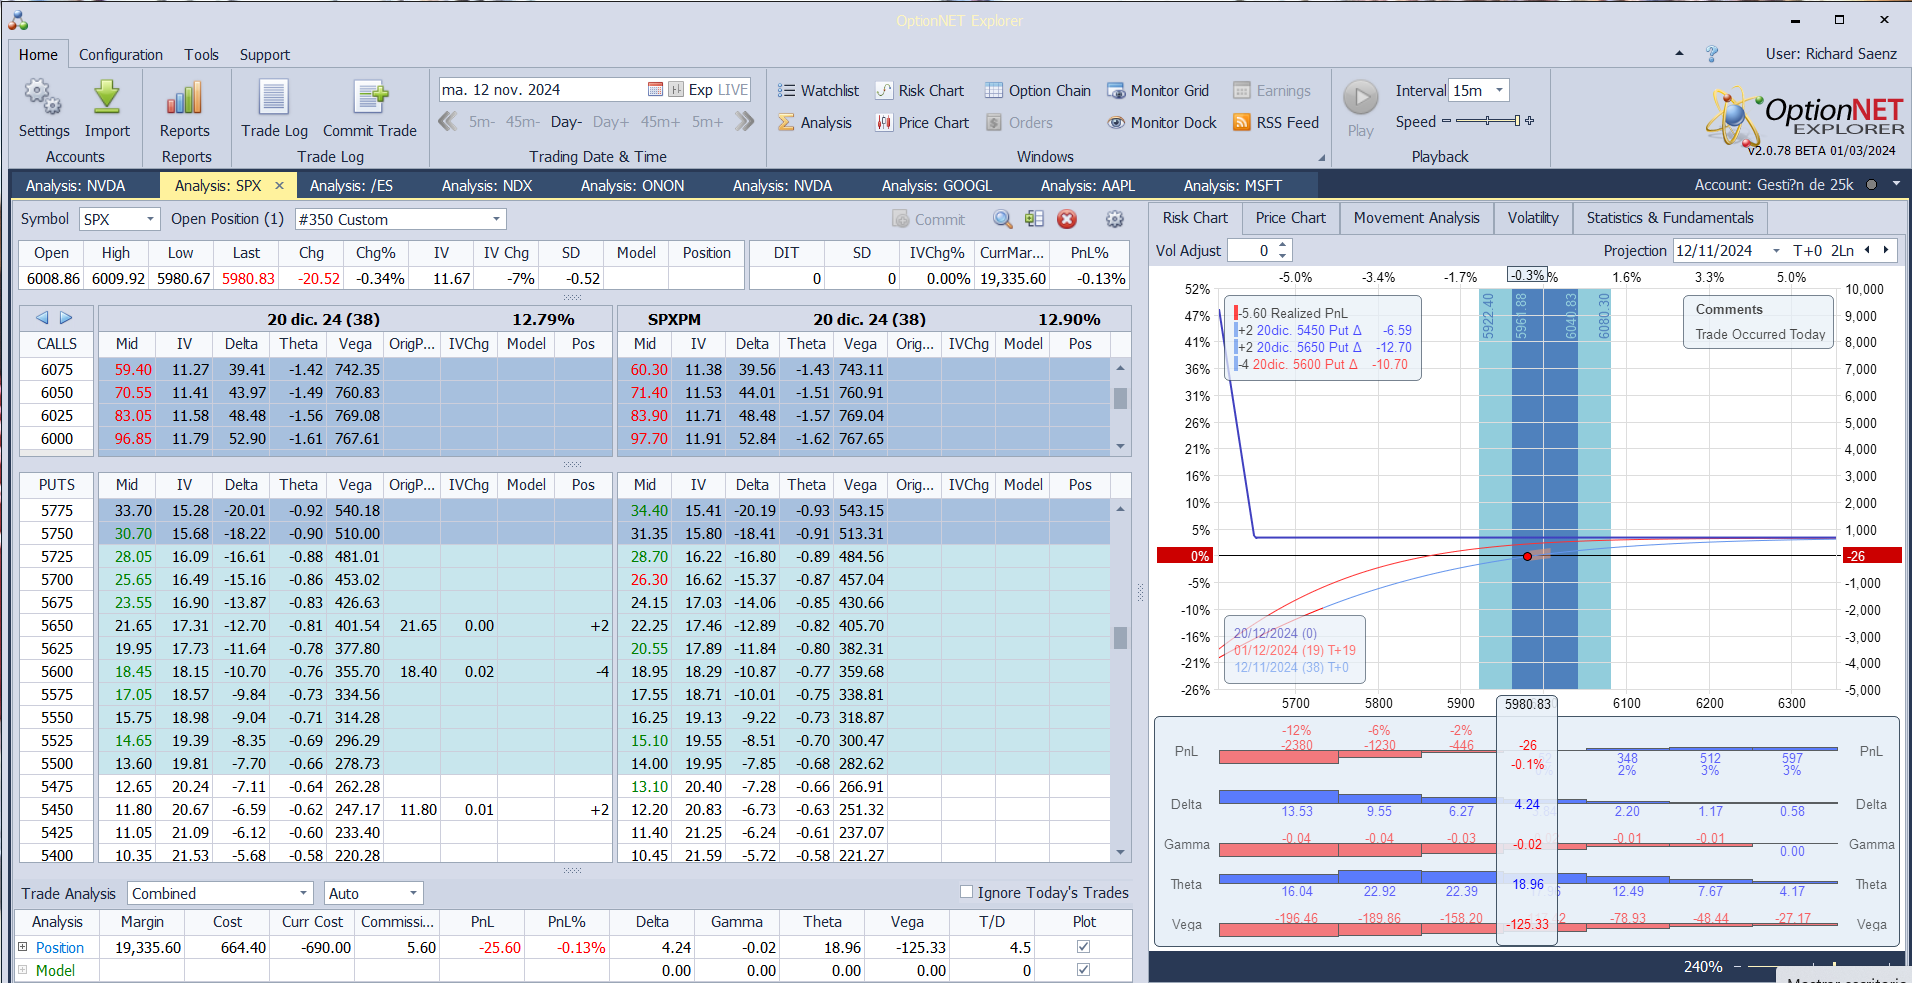Click the help question mark icon
1912x983 pixels.
pos(1712,54)
